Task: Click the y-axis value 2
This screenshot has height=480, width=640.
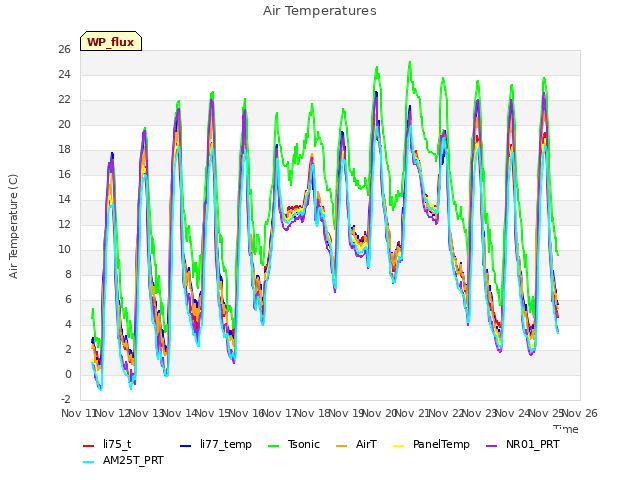Action: (68, 349)
